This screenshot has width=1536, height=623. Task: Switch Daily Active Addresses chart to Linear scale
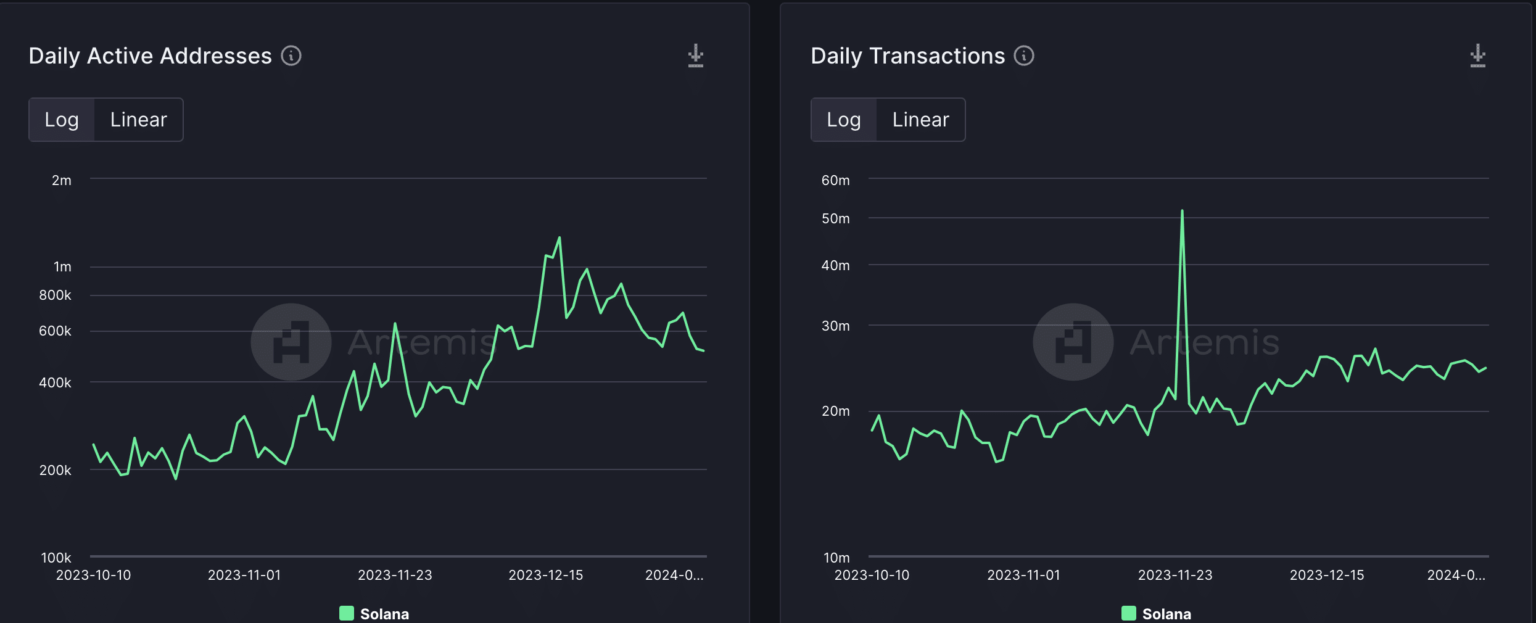pos(138,120)
